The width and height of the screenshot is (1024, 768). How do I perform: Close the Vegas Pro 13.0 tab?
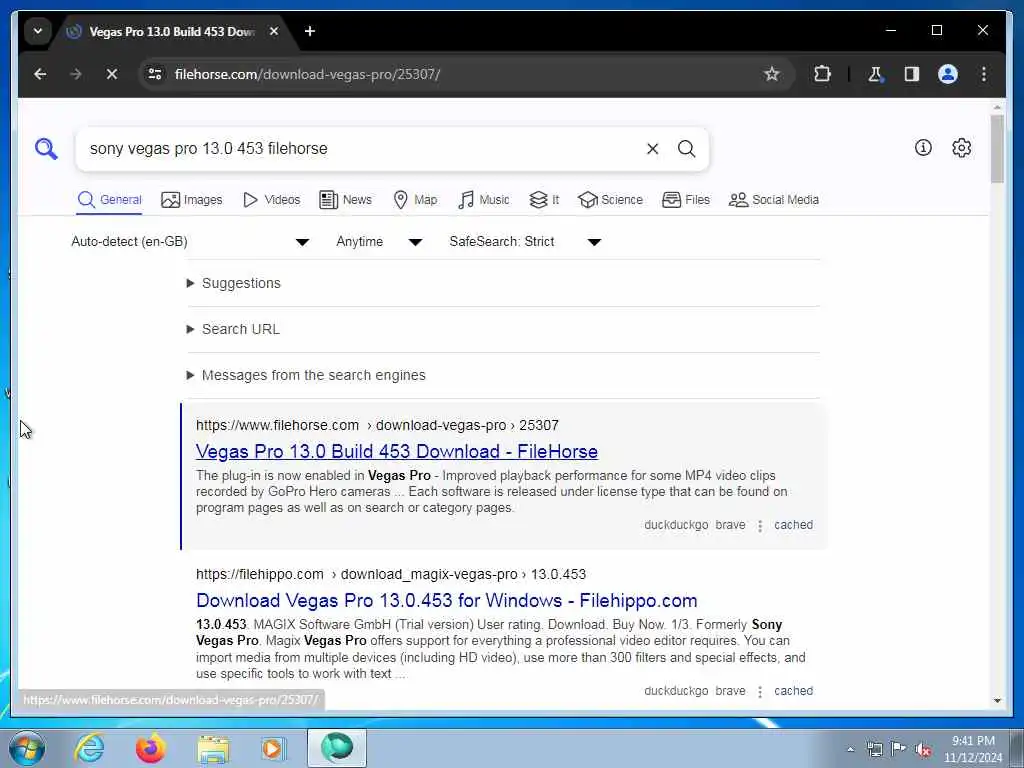274,31
